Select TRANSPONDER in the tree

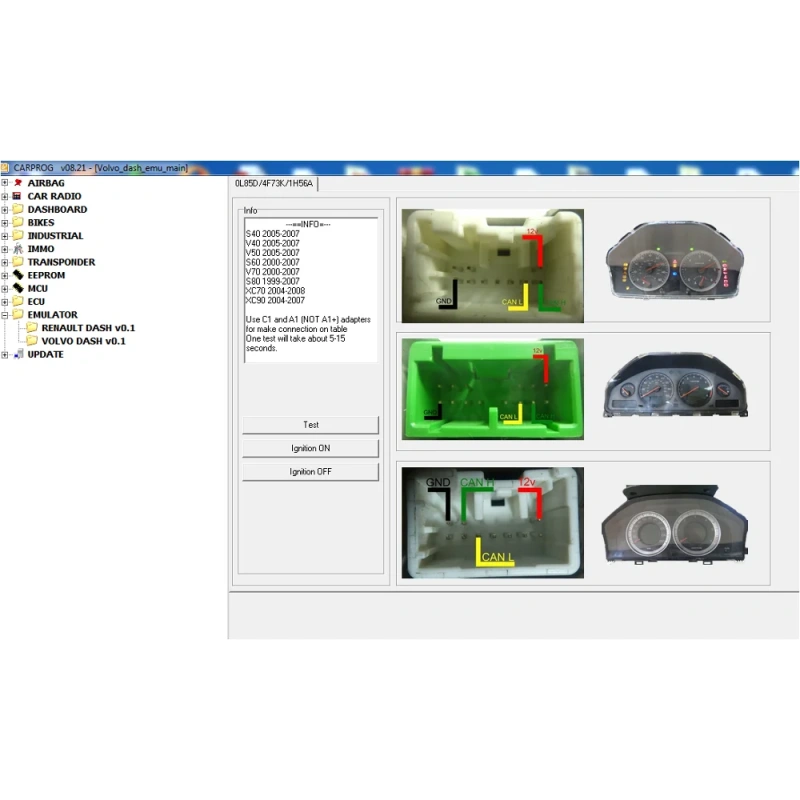click(61, 262)
